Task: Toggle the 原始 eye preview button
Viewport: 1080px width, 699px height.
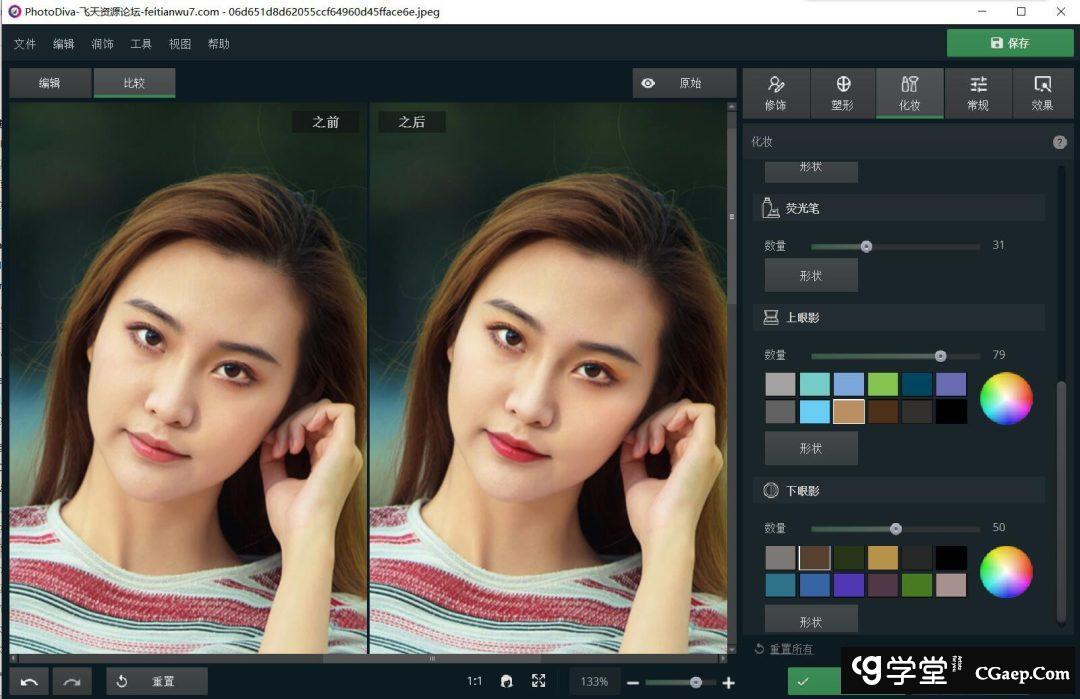Action: point(684,83)
